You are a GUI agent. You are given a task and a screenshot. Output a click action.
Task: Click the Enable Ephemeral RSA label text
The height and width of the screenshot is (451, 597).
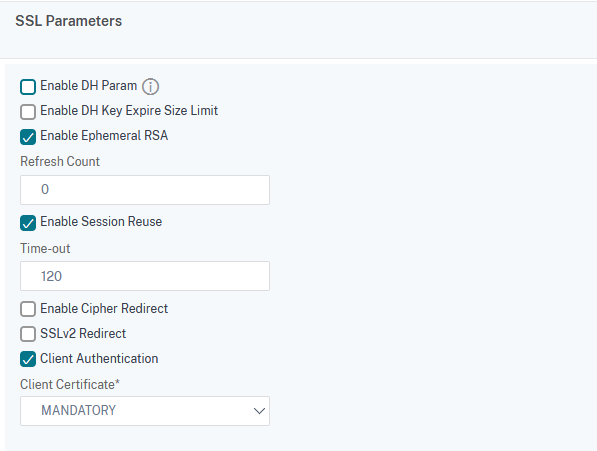(104, 135)
